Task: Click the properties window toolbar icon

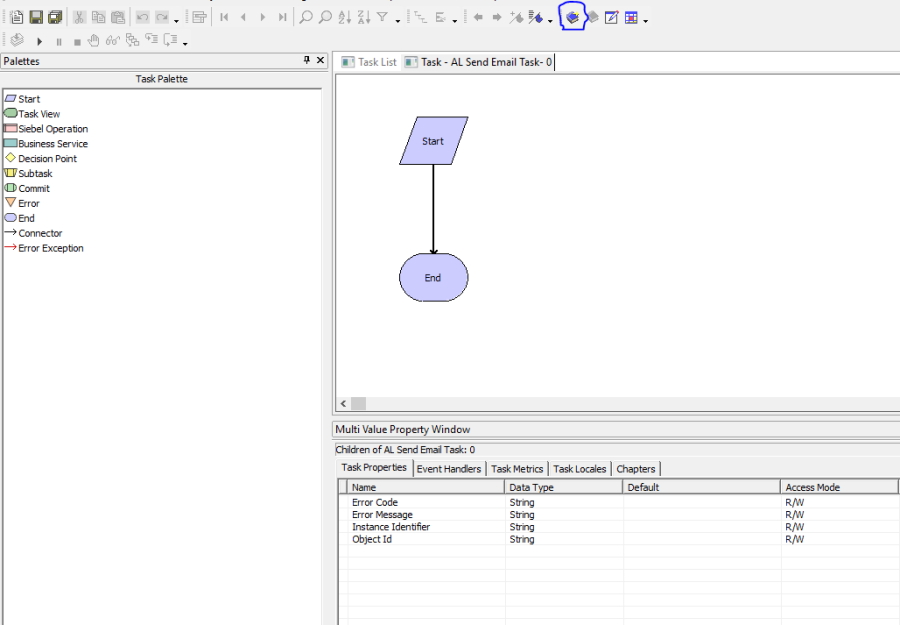Action: coord(199,18)
